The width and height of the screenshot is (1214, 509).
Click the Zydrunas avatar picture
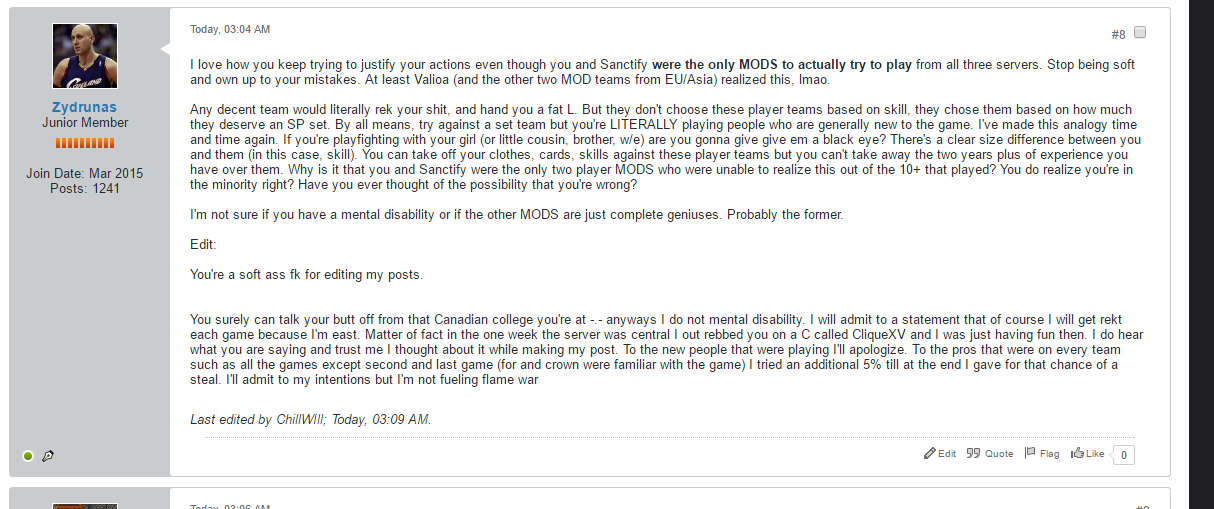point(85,56)
